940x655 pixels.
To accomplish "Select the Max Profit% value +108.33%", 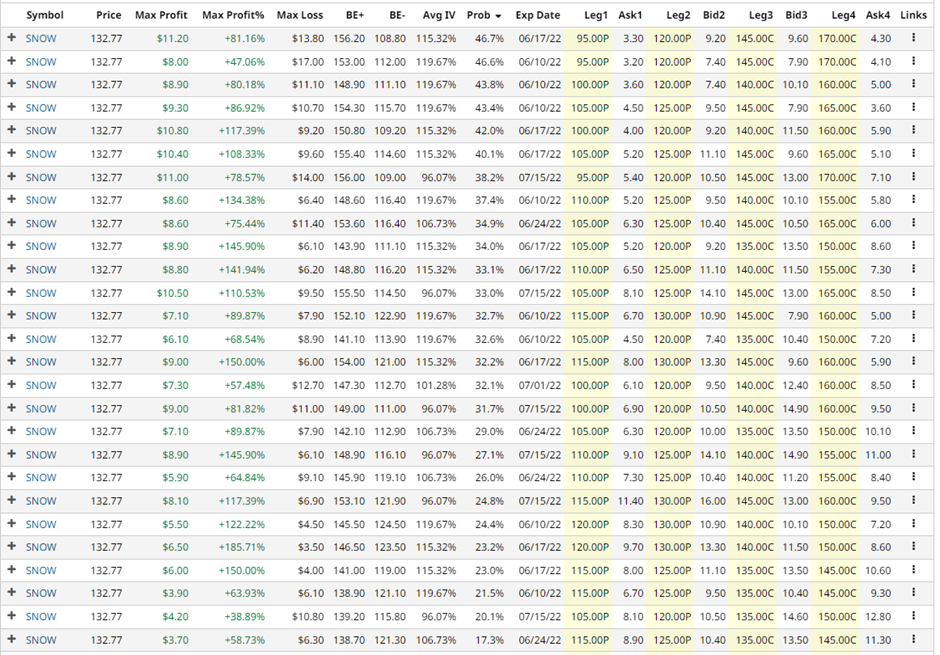I will (242, 154).
